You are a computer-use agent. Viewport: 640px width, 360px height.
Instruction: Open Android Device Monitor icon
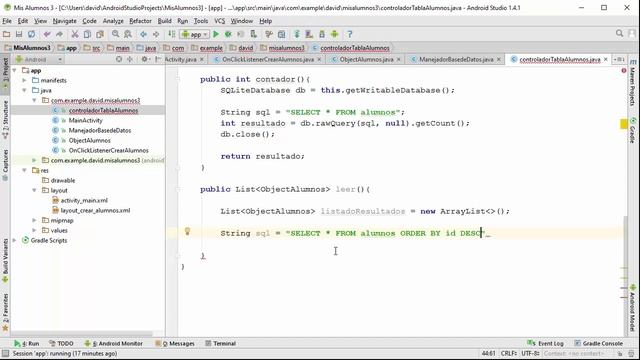click(334, 34)
